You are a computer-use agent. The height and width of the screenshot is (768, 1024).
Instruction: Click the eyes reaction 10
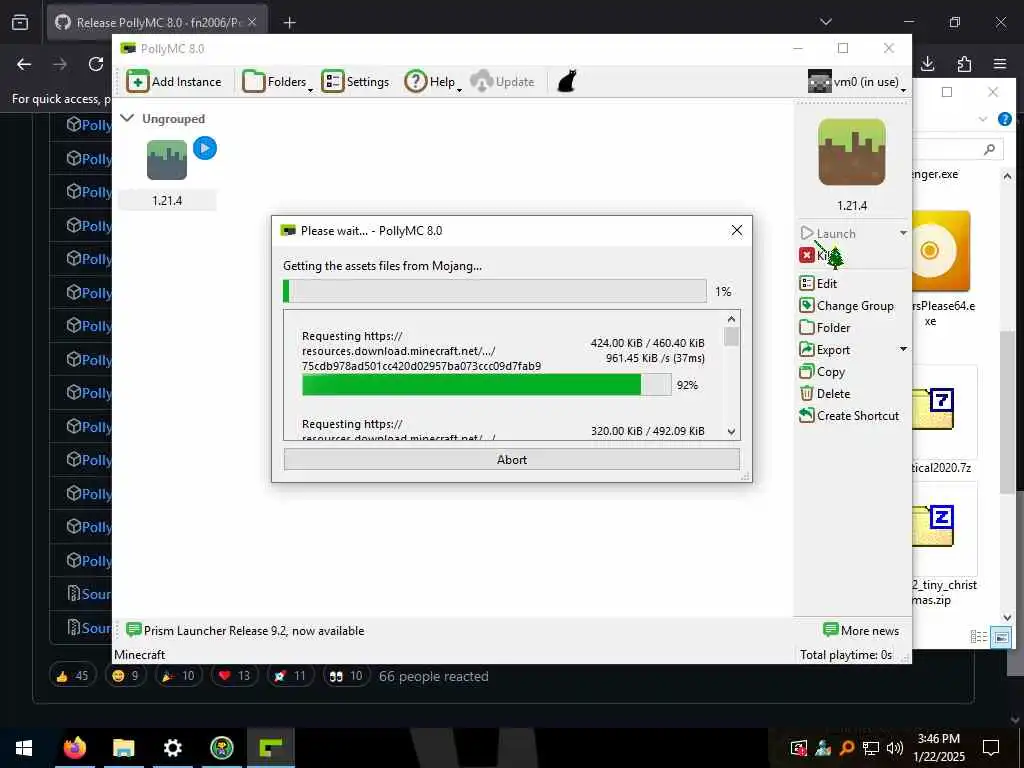tap(346, 676)
